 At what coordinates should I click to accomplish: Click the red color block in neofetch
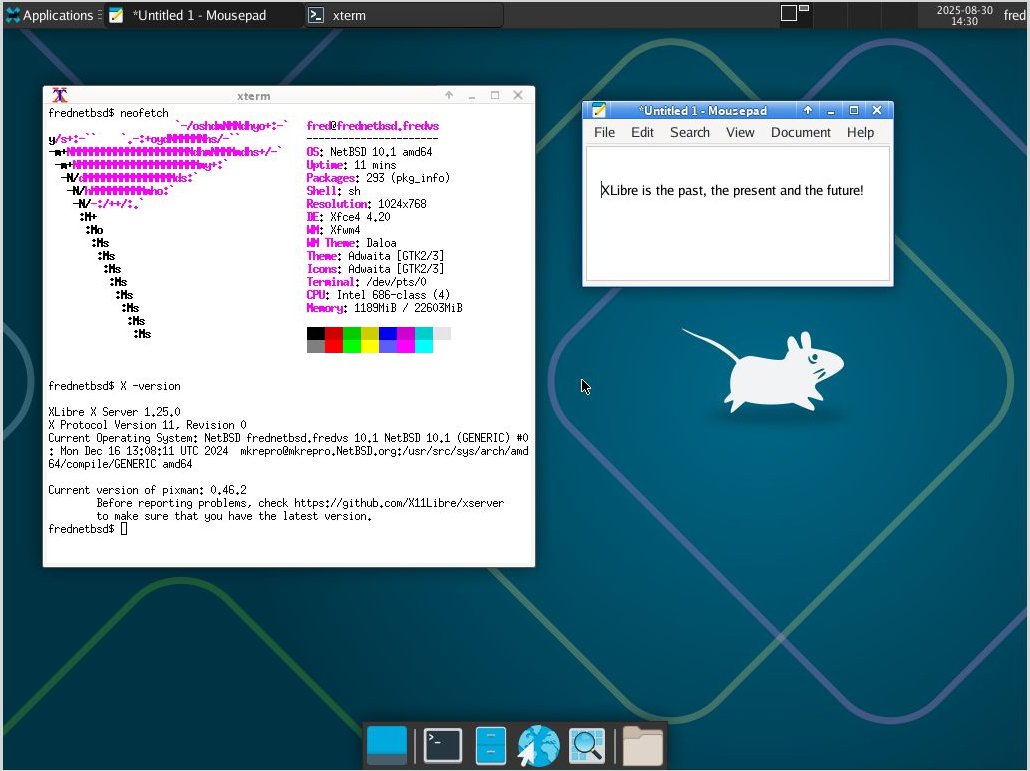pos(334,334)
